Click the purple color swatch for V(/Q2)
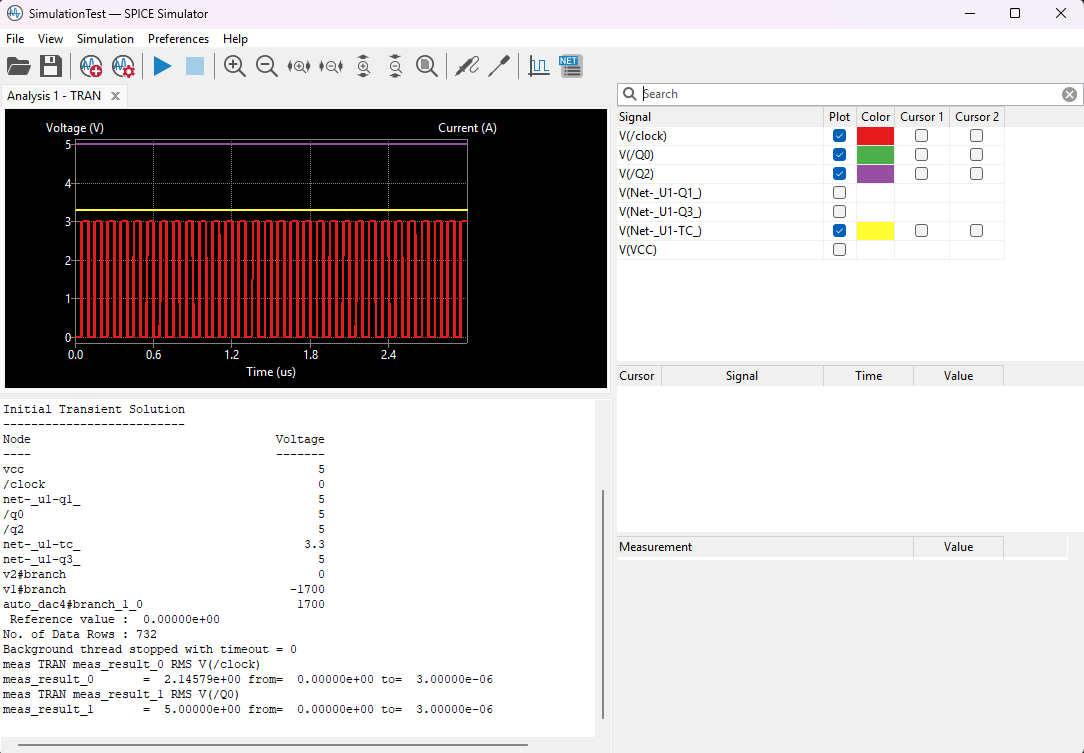Screen dimensions: 1084x753 click(875, 174)
